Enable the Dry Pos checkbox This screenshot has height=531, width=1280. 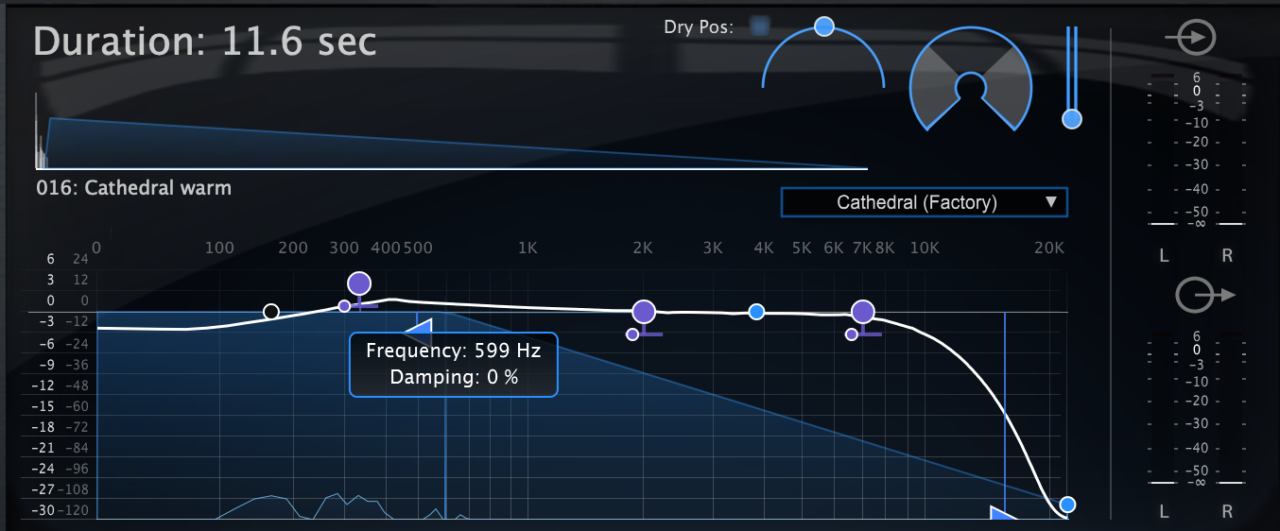[760, 27]
